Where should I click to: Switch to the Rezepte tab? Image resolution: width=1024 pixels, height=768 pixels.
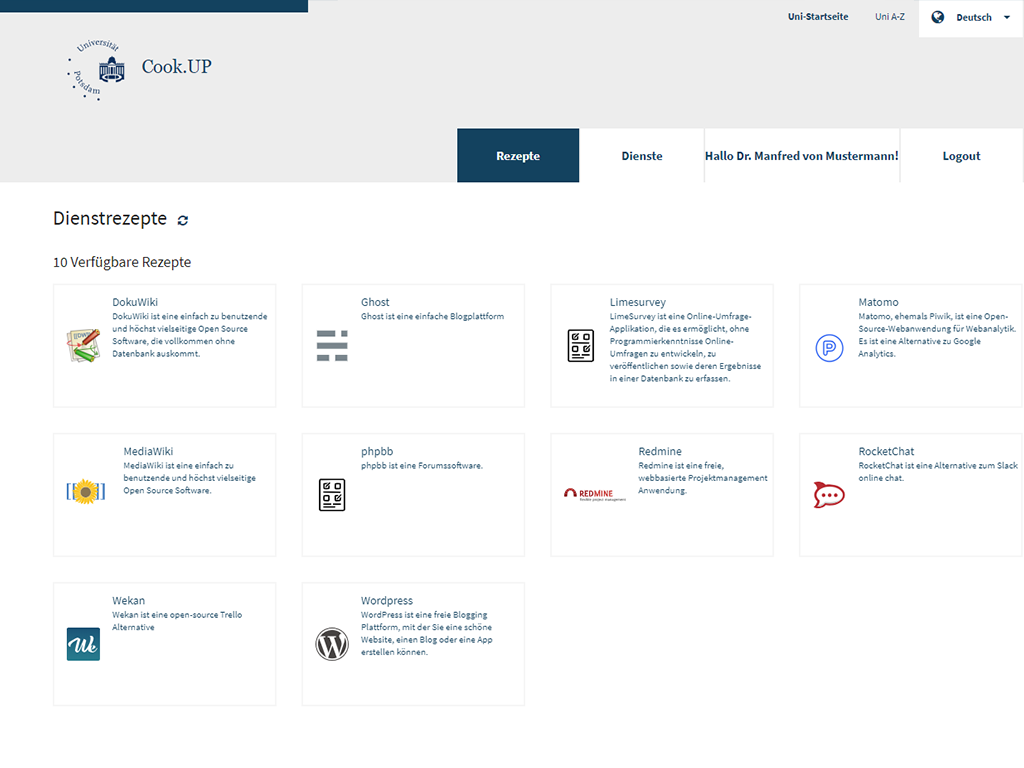coord(518,156)
